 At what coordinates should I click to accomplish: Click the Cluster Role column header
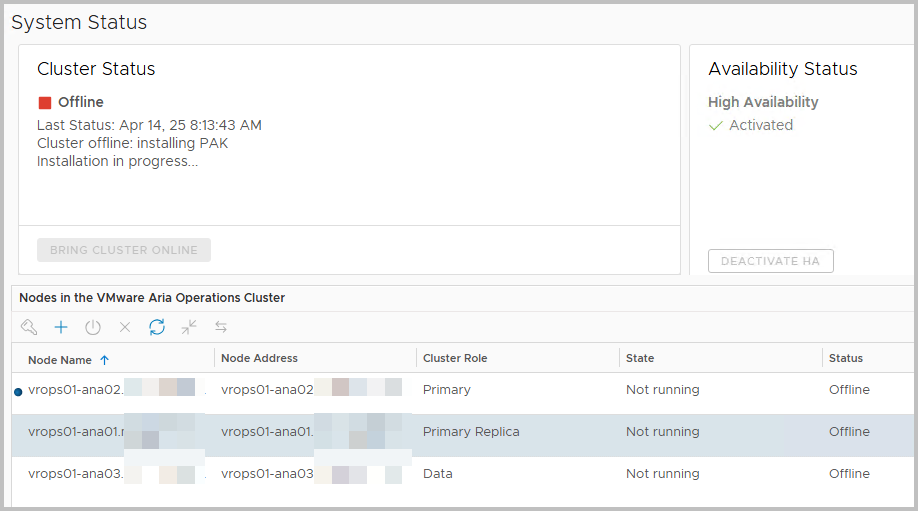[455, 358]
